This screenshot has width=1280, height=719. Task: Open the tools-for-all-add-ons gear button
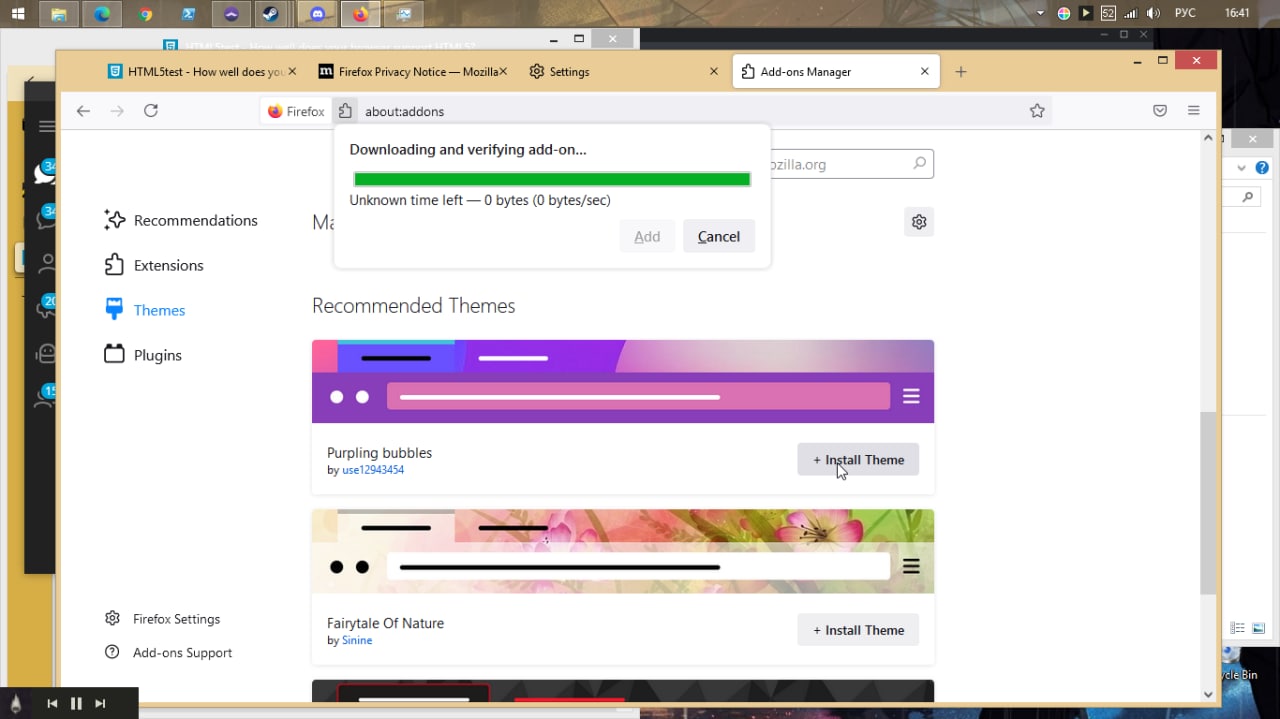tap(919, 222)
